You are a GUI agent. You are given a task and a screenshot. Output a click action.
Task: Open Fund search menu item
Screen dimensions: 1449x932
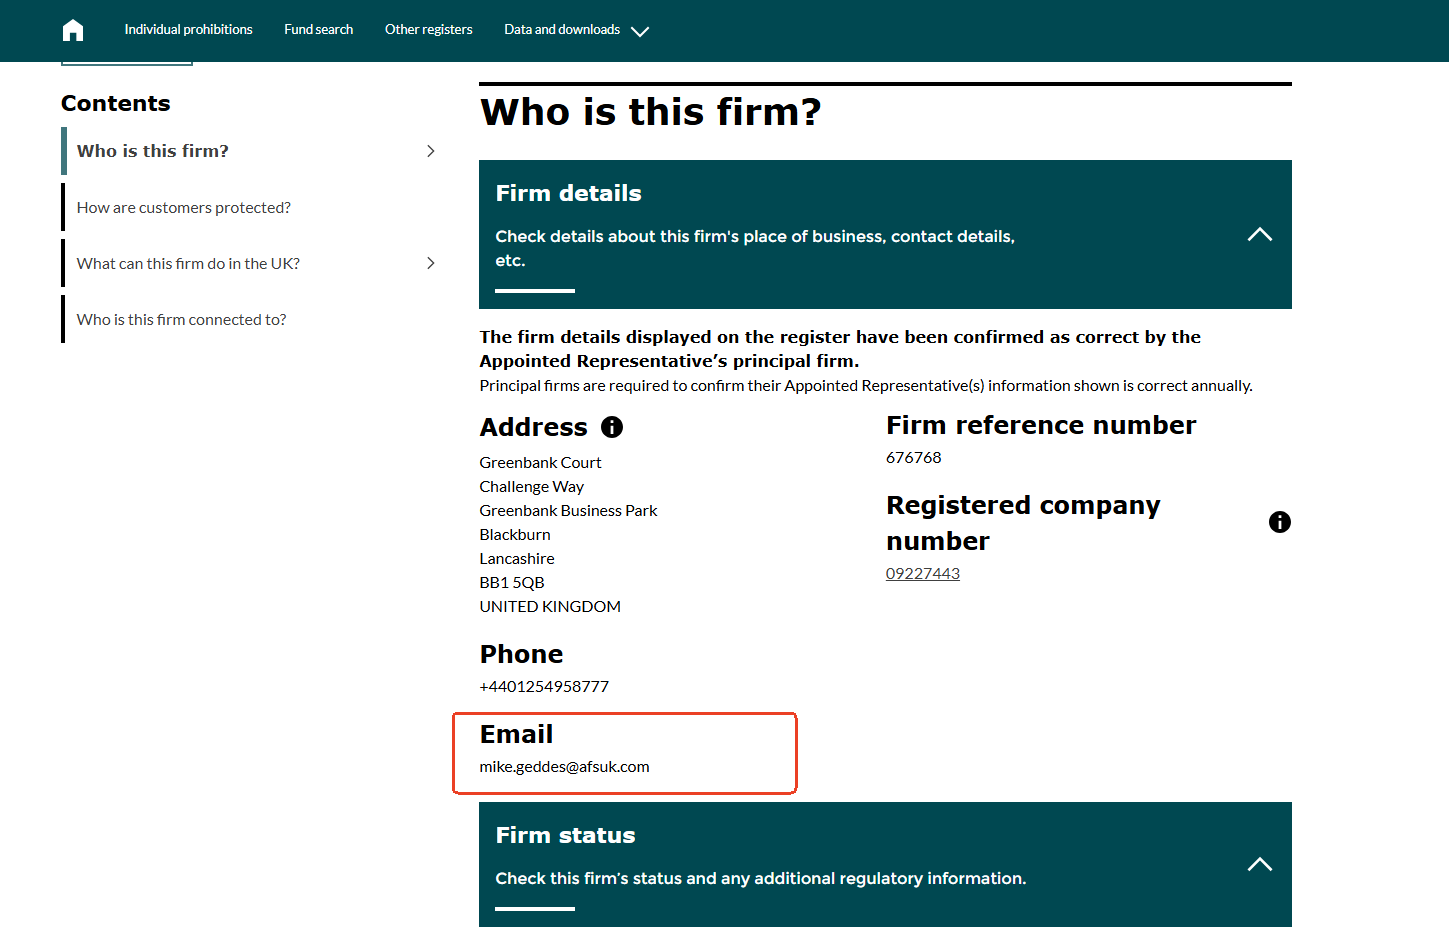[x=318, y=30]
